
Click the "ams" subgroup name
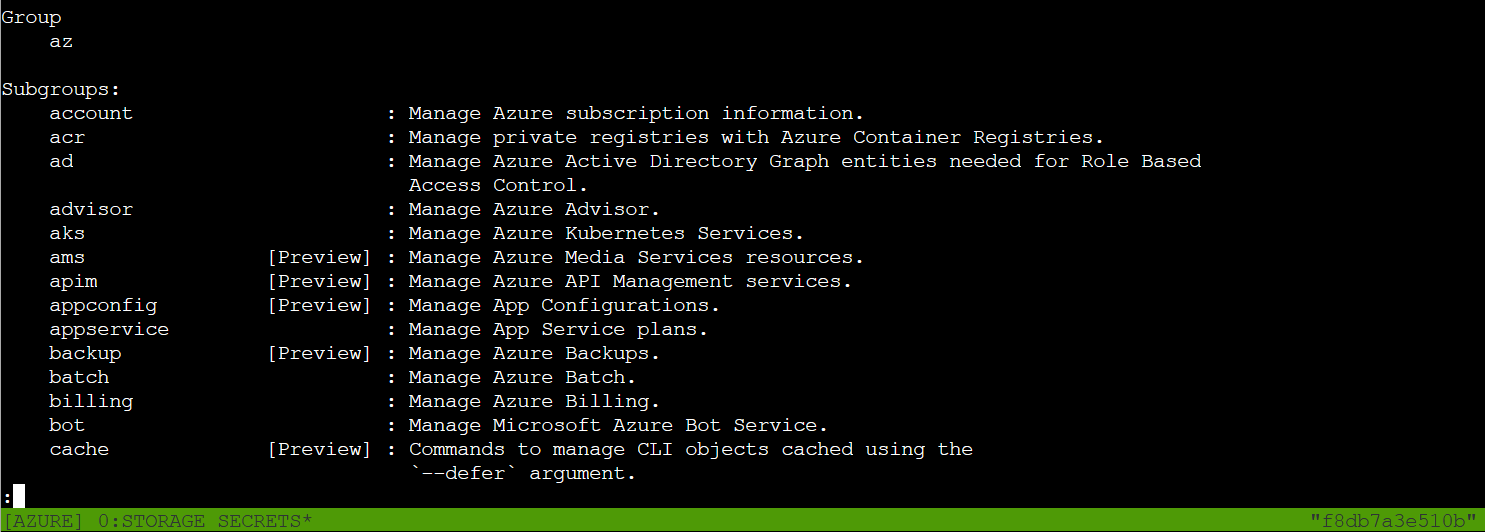click(67, 258)
